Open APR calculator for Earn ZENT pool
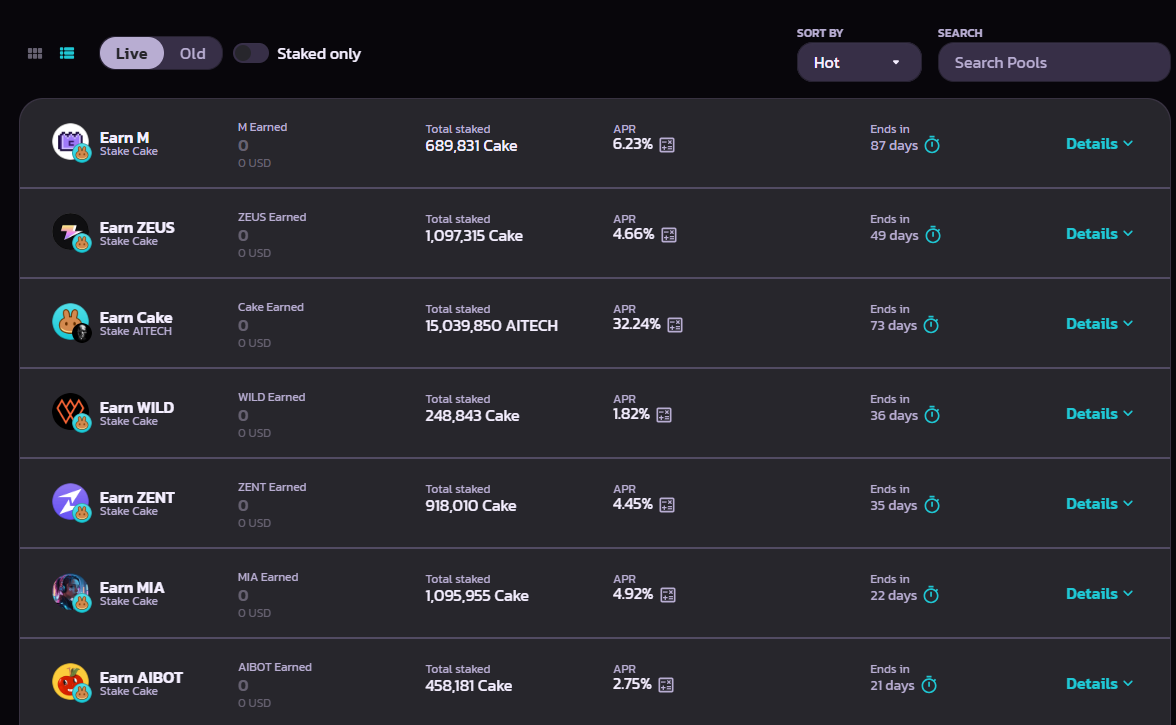 coord(667,505)
